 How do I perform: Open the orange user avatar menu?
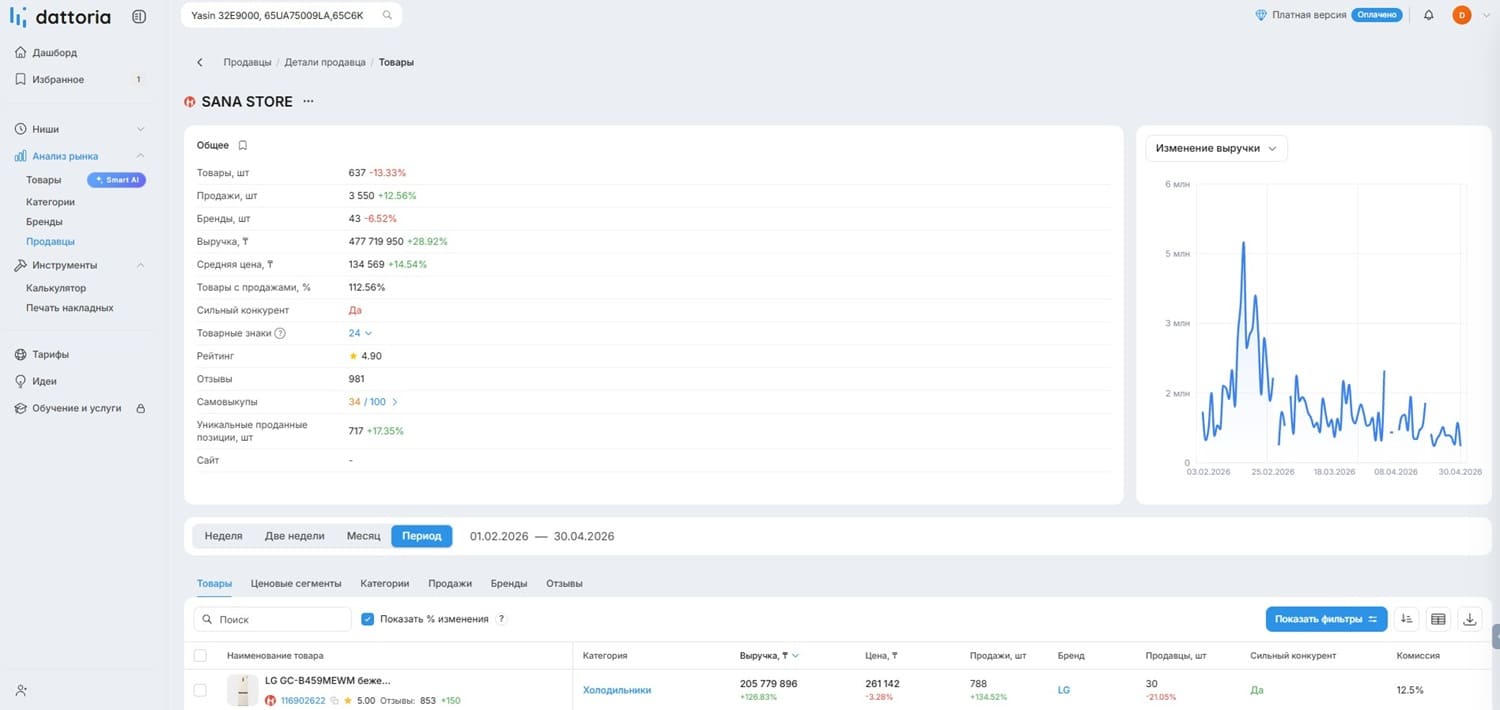tap(1461, 15)
